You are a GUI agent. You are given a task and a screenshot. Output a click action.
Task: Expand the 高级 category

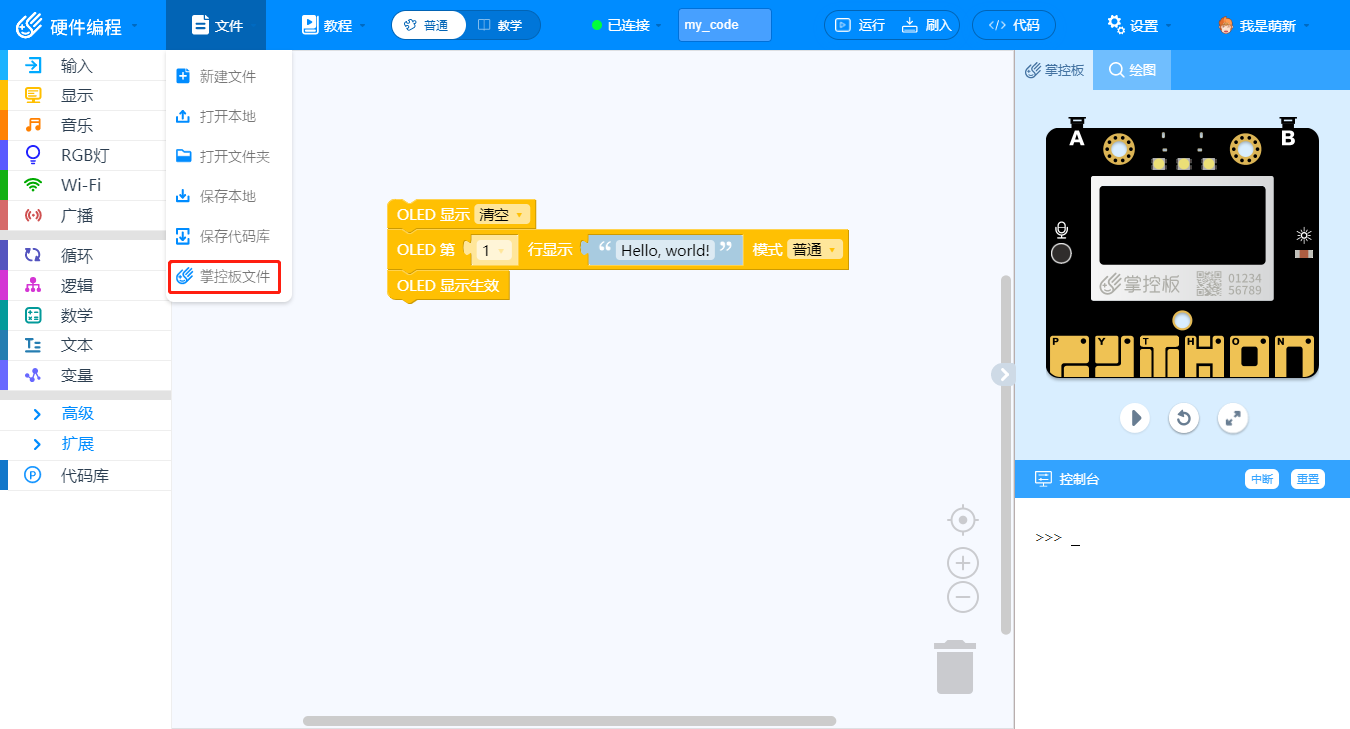tap(86, 414)
